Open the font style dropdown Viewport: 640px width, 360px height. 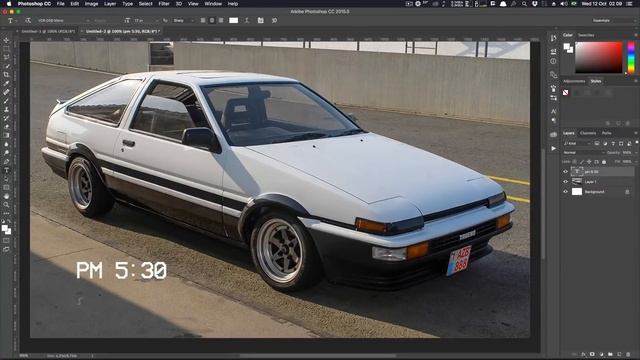[106, 20]
